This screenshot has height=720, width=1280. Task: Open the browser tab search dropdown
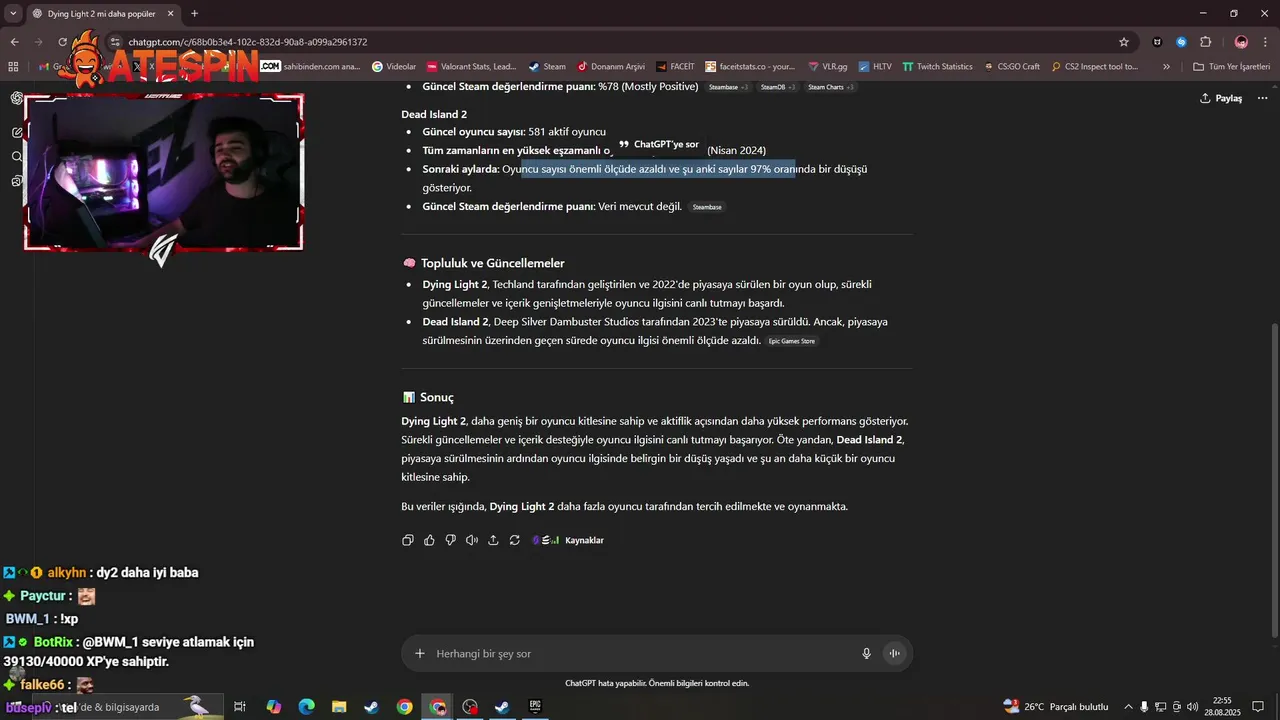[x=13, y=13]
